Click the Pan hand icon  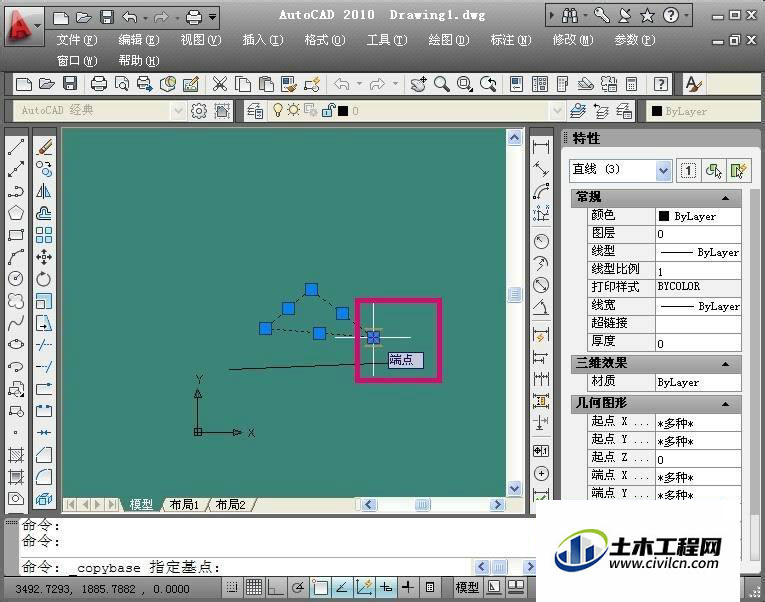(418, 84)
